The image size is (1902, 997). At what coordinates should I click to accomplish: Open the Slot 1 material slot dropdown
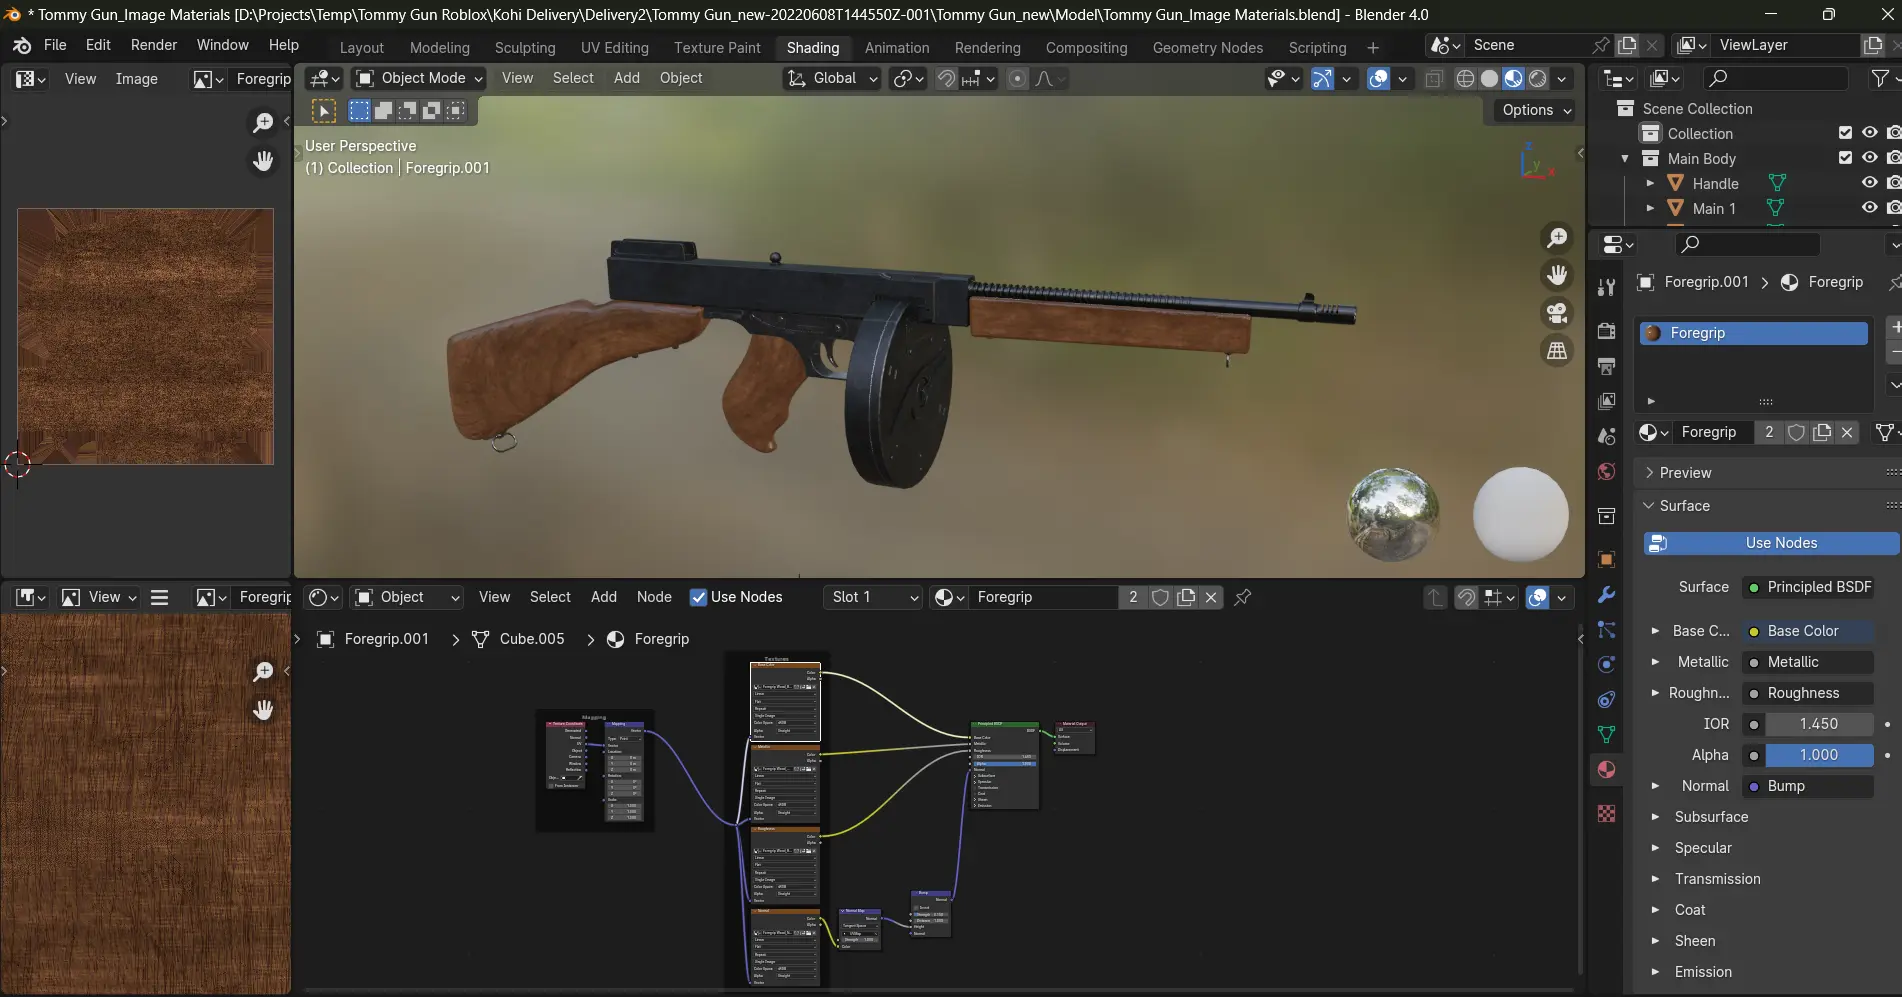874,597
